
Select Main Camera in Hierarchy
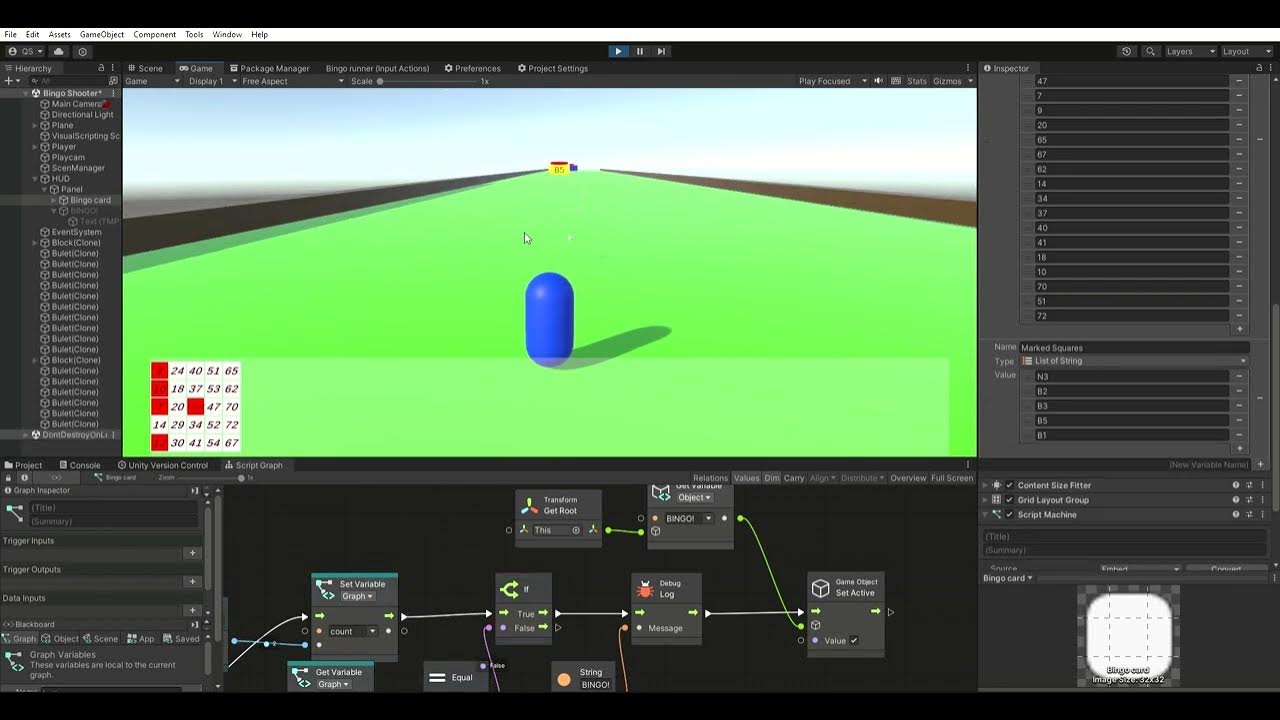[x=76, y=104]
